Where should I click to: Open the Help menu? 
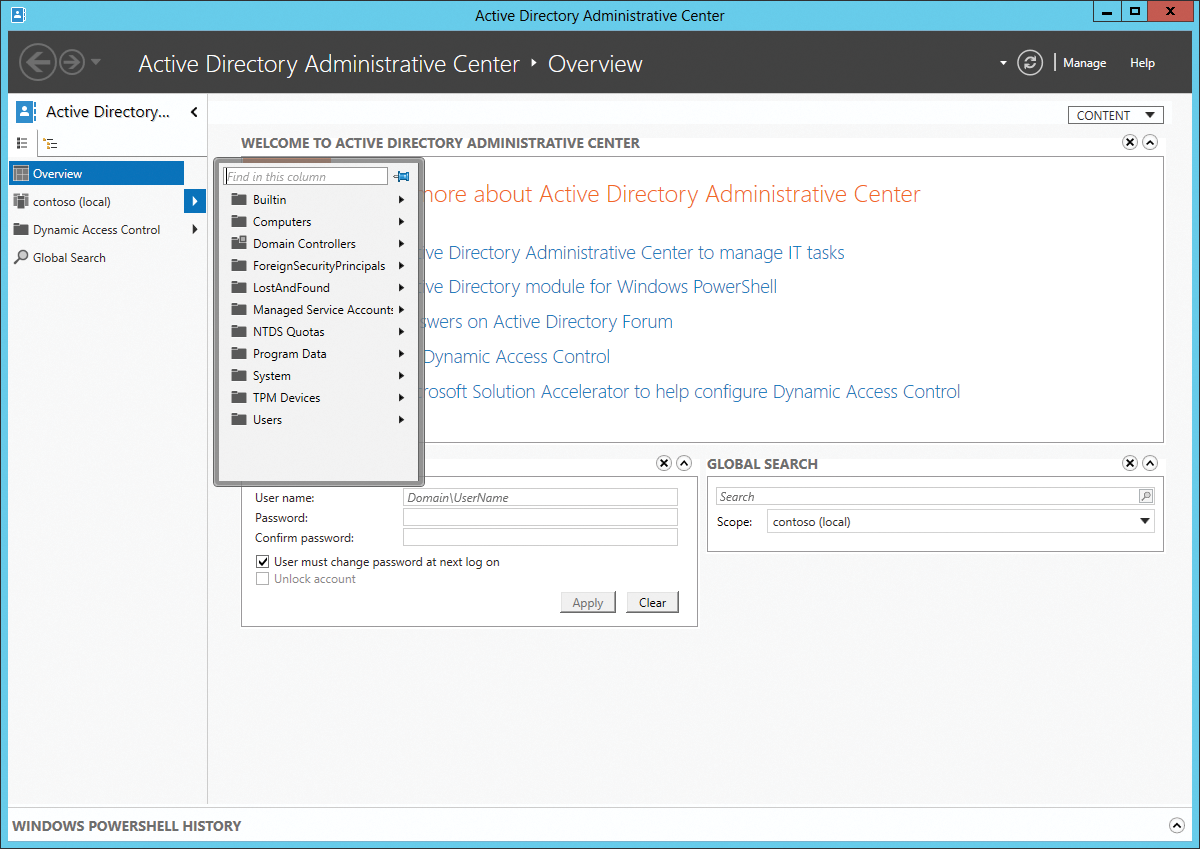point(1142,62)
